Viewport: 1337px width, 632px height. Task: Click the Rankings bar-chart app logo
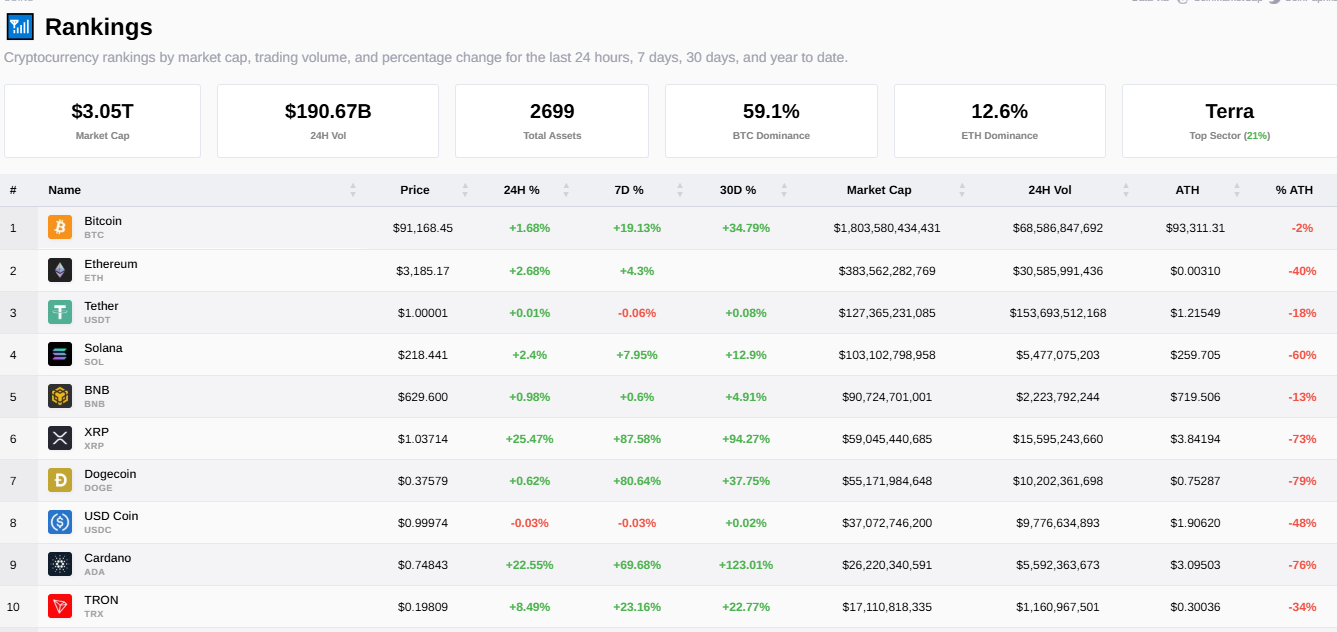point(20,26)
